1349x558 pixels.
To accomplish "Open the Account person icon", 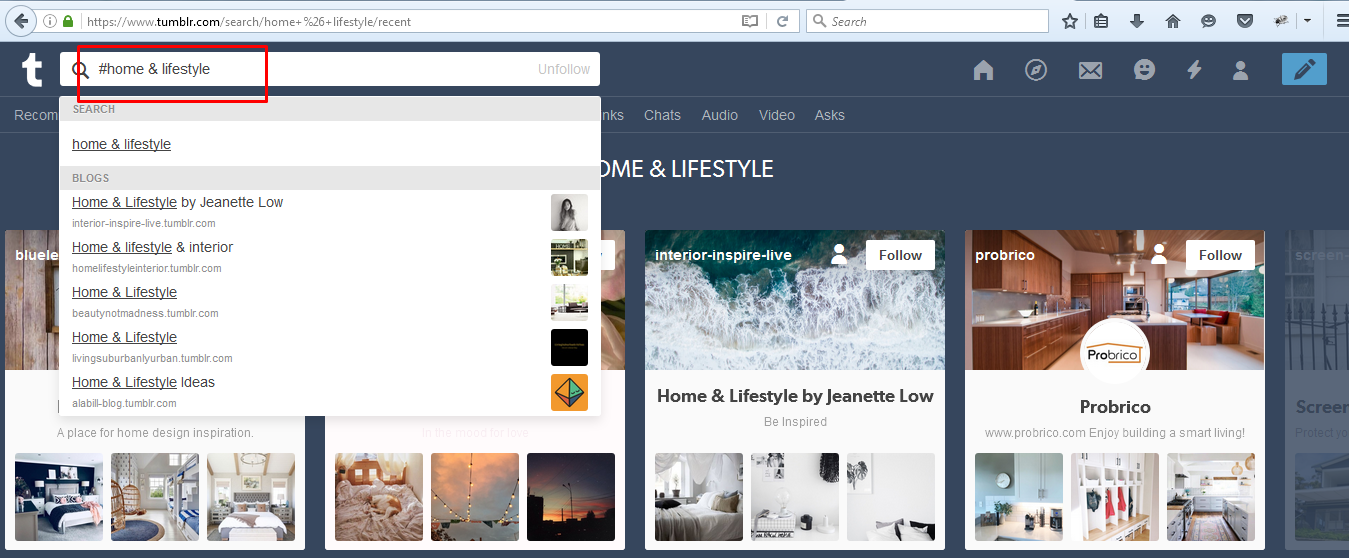I will (1241, 70).
